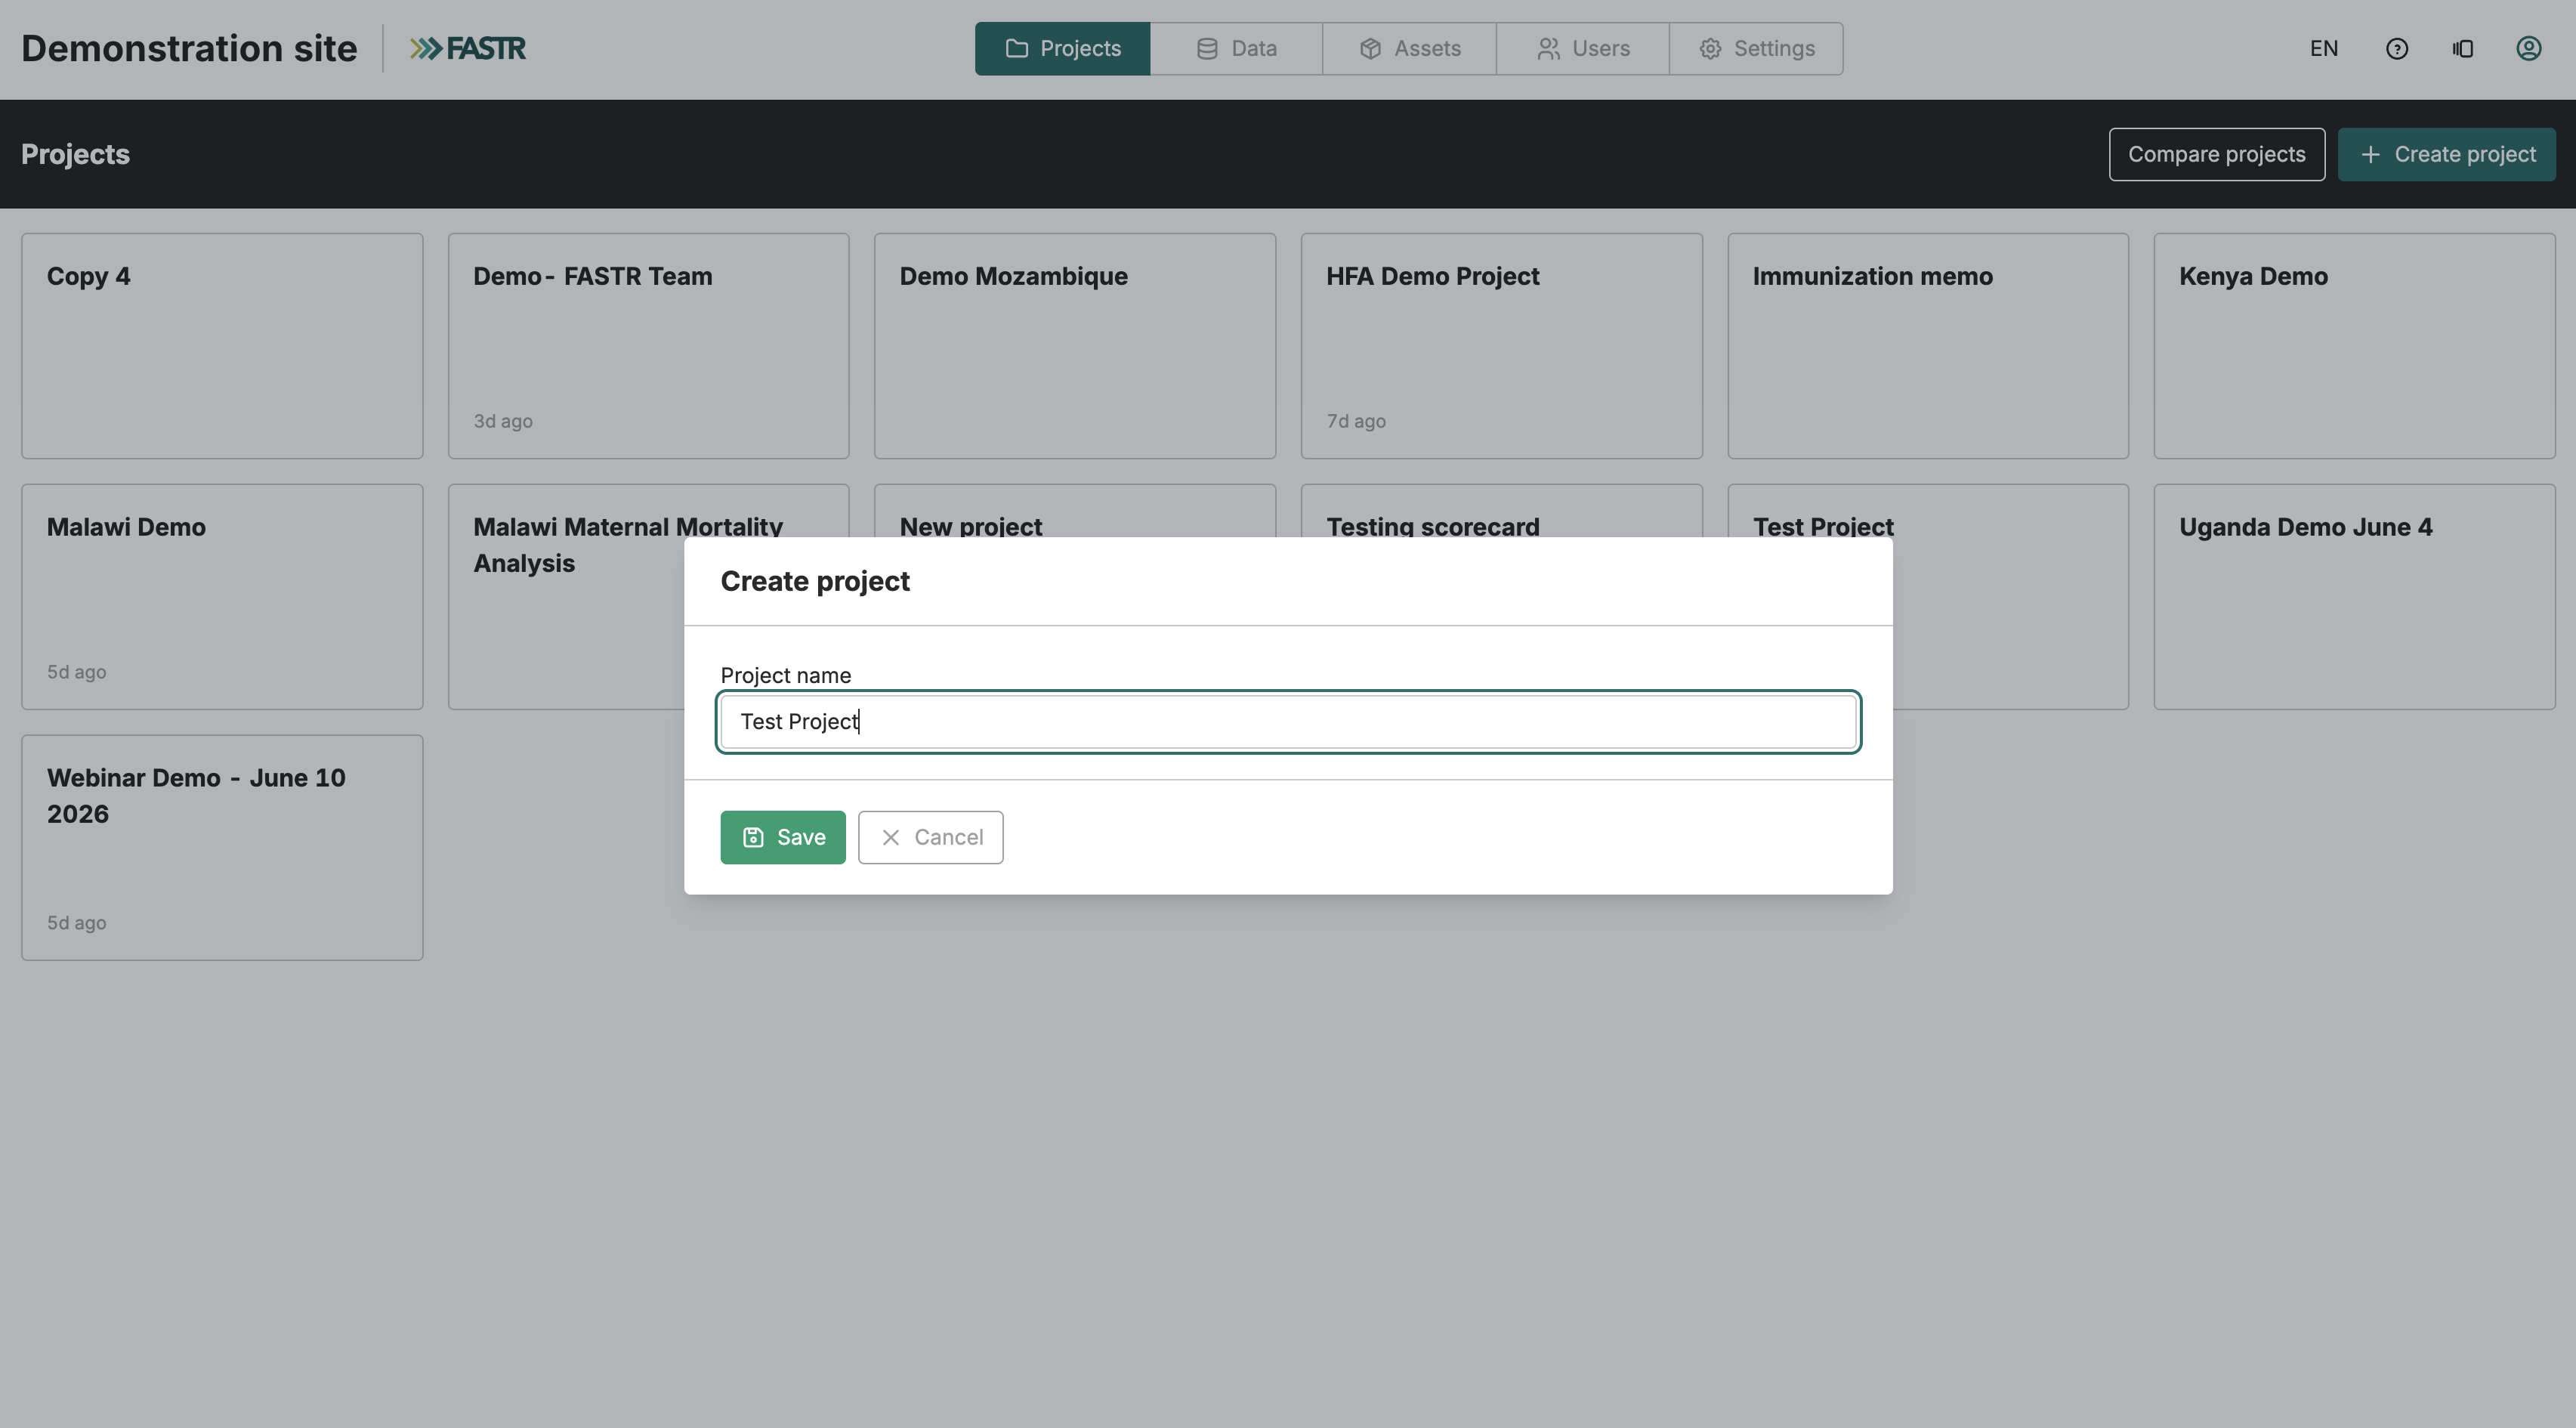Open the Demo Mozambique project card
Viewport: 2576px width, 1428px height.
pyautogui.click(x=1075, y=346)
